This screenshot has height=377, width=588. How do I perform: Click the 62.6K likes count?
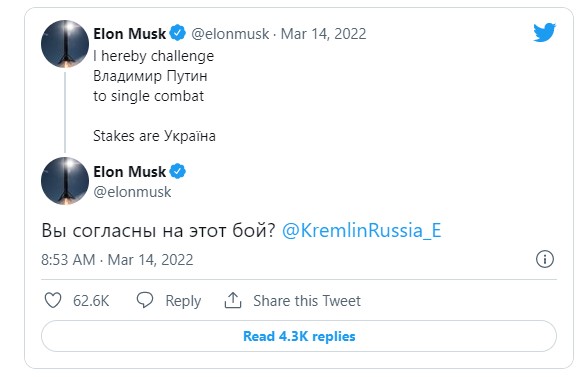(91, 301)
